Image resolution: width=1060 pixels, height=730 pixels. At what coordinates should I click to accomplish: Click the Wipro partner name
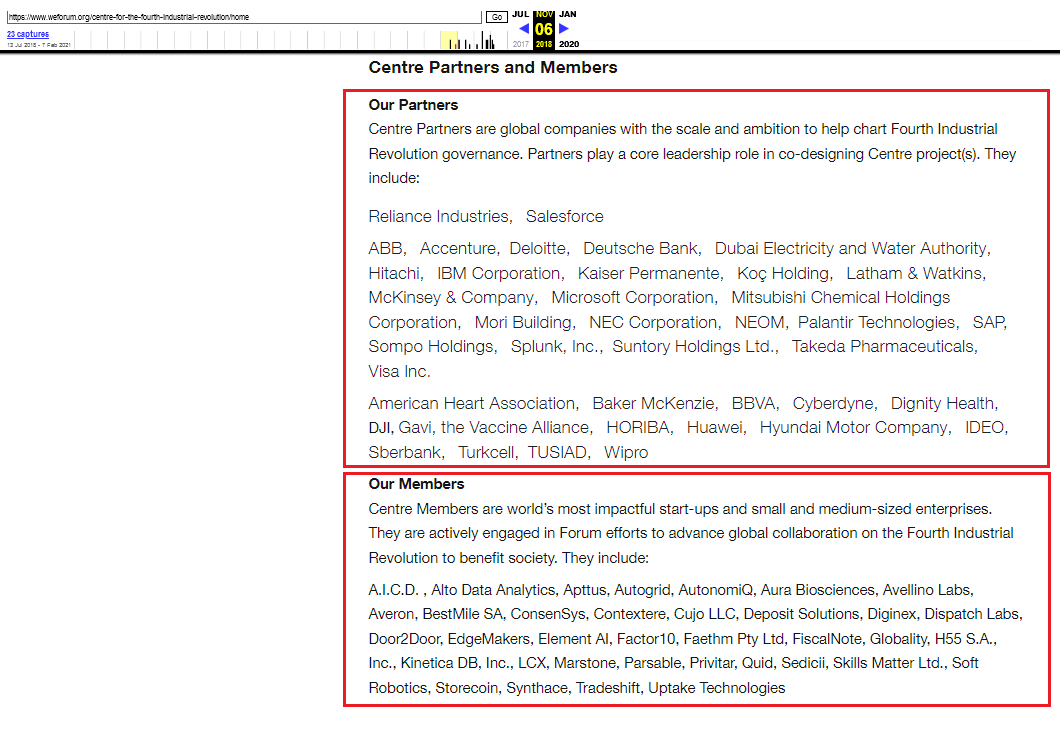point(626,452)
